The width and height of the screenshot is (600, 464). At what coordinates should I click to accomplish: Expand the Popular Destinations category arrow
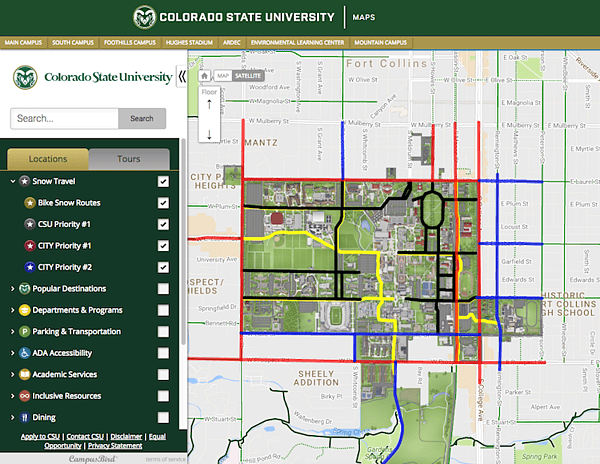13,288
